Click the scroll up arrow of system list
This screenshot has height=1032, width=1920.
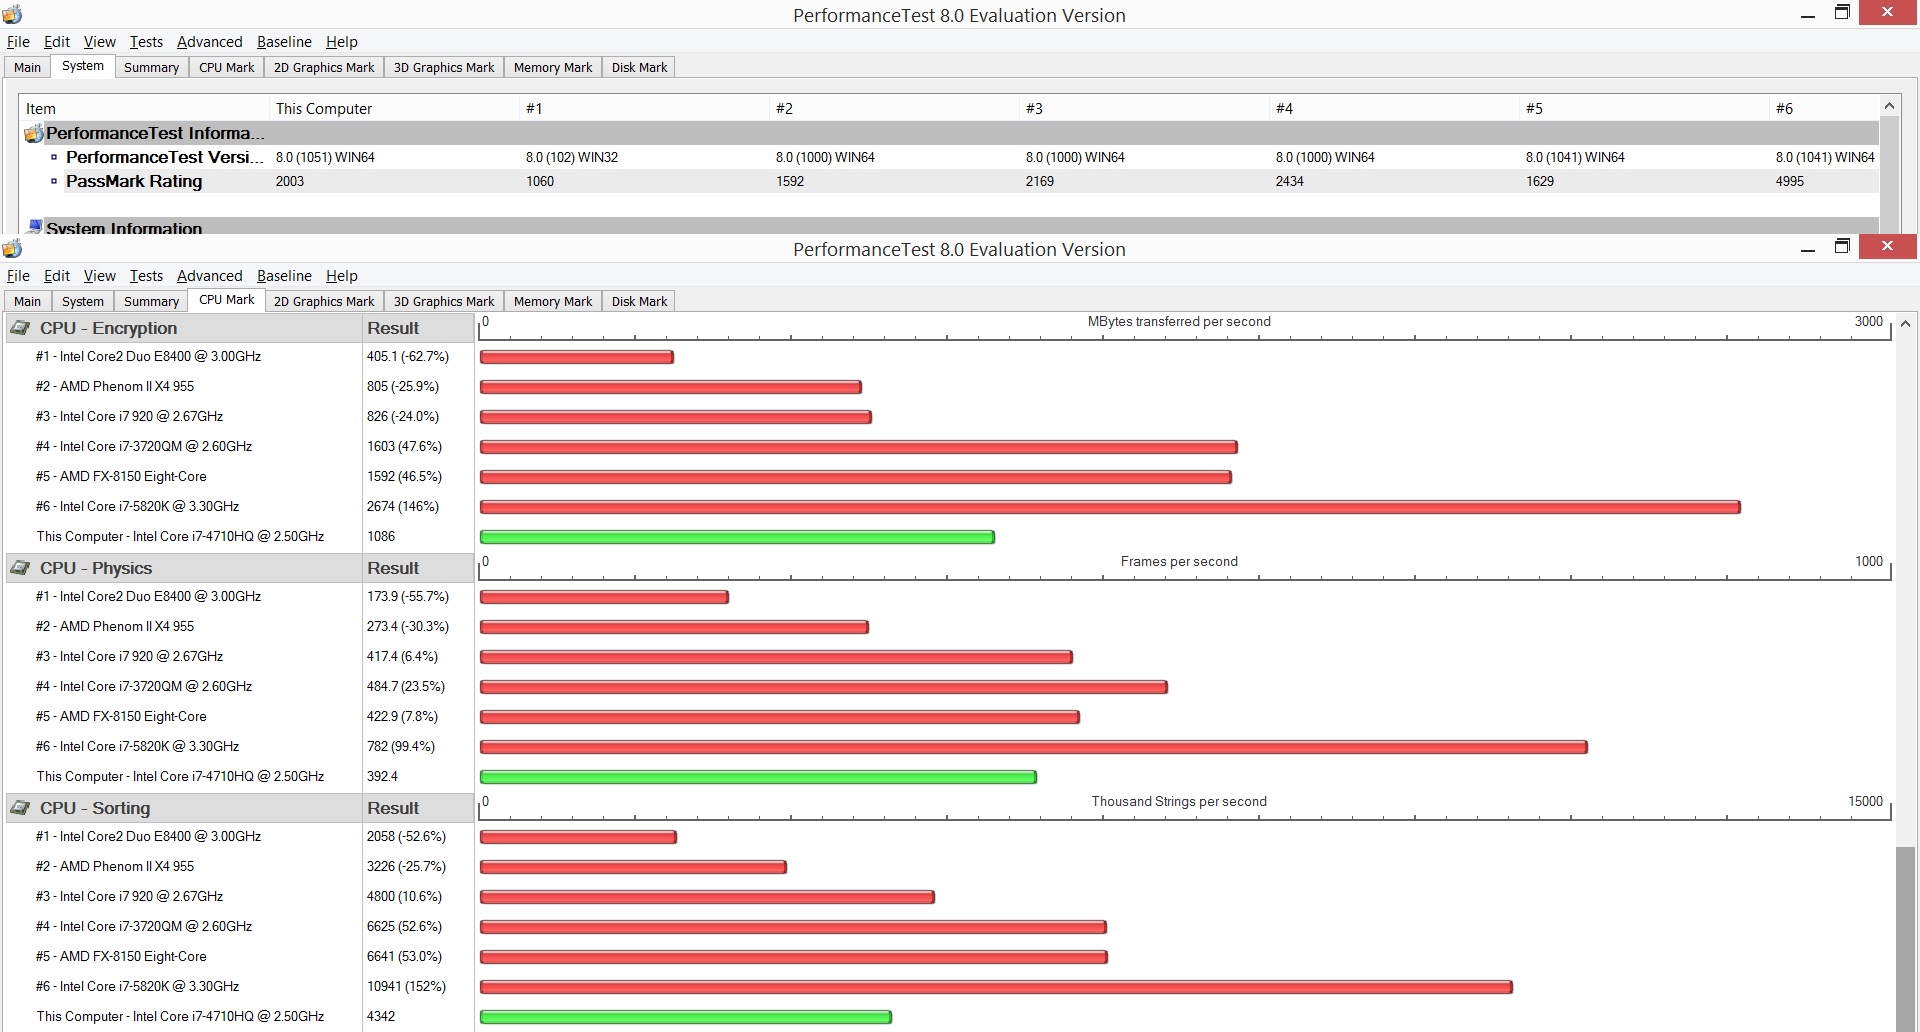pos(1889,106)
